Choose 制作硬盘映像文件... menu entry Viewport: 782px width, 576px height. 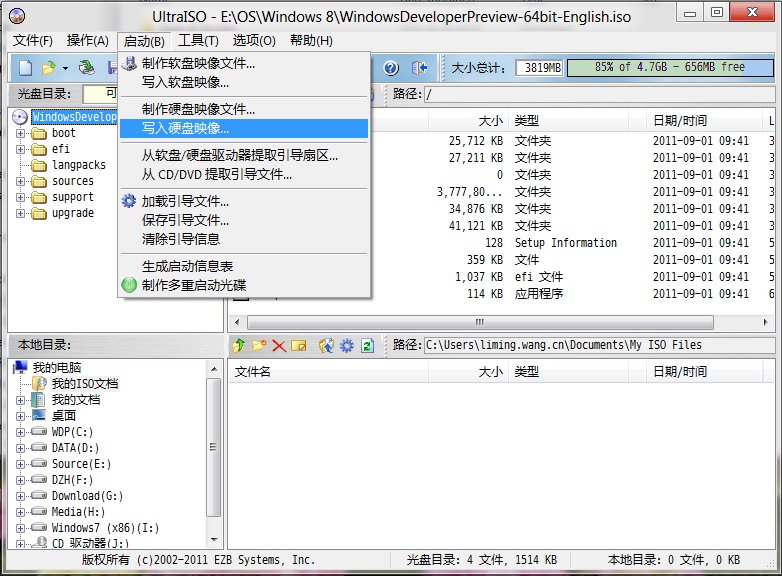coord(244,109)
